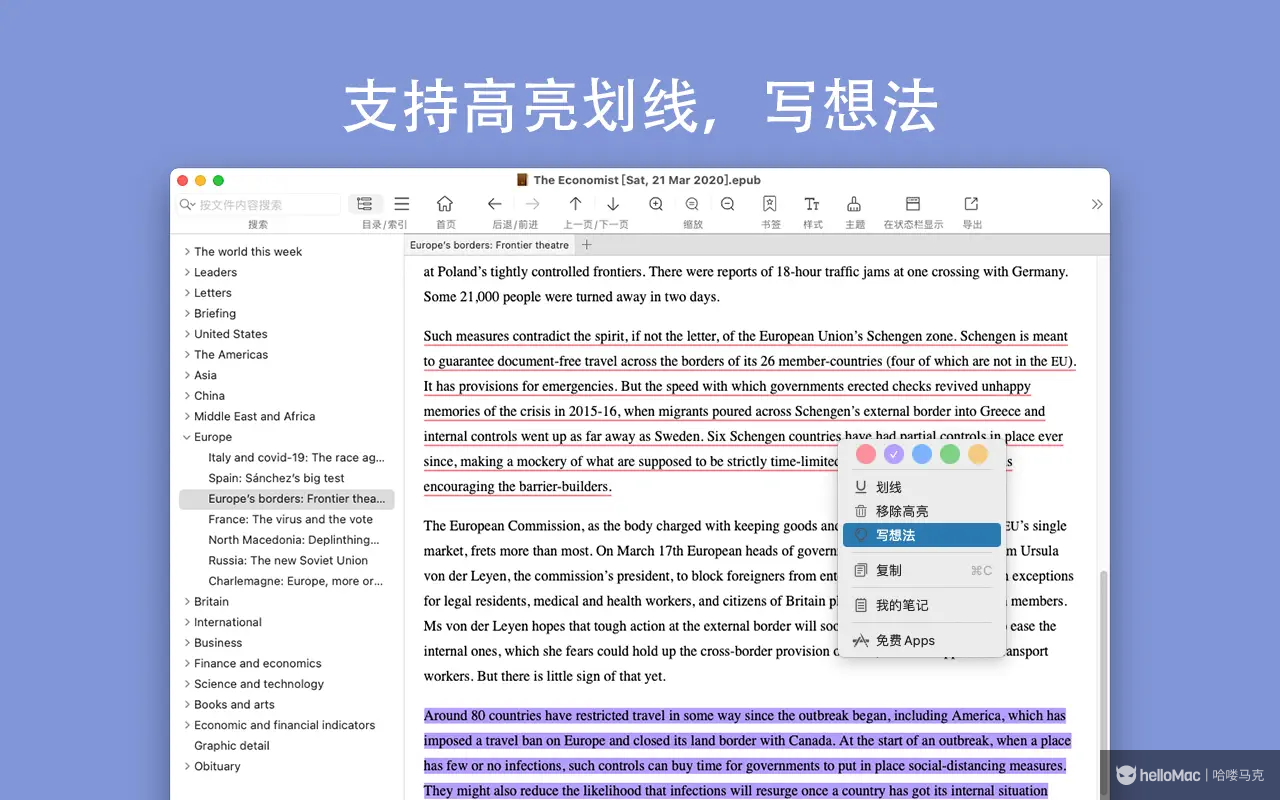Screen dimensions: 1280x800
Task: Open North Macedonia: Deplinthing article
Action: tap(294, 540)
